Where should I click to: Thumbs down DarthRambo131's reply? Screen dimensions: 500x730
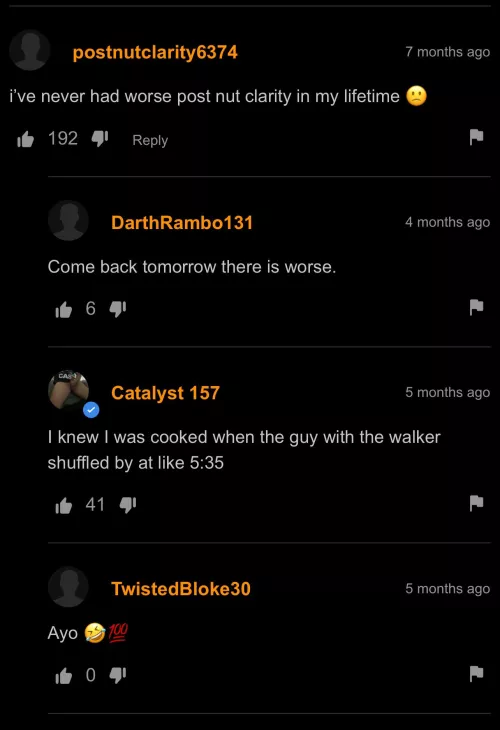(x=118, y=309)
